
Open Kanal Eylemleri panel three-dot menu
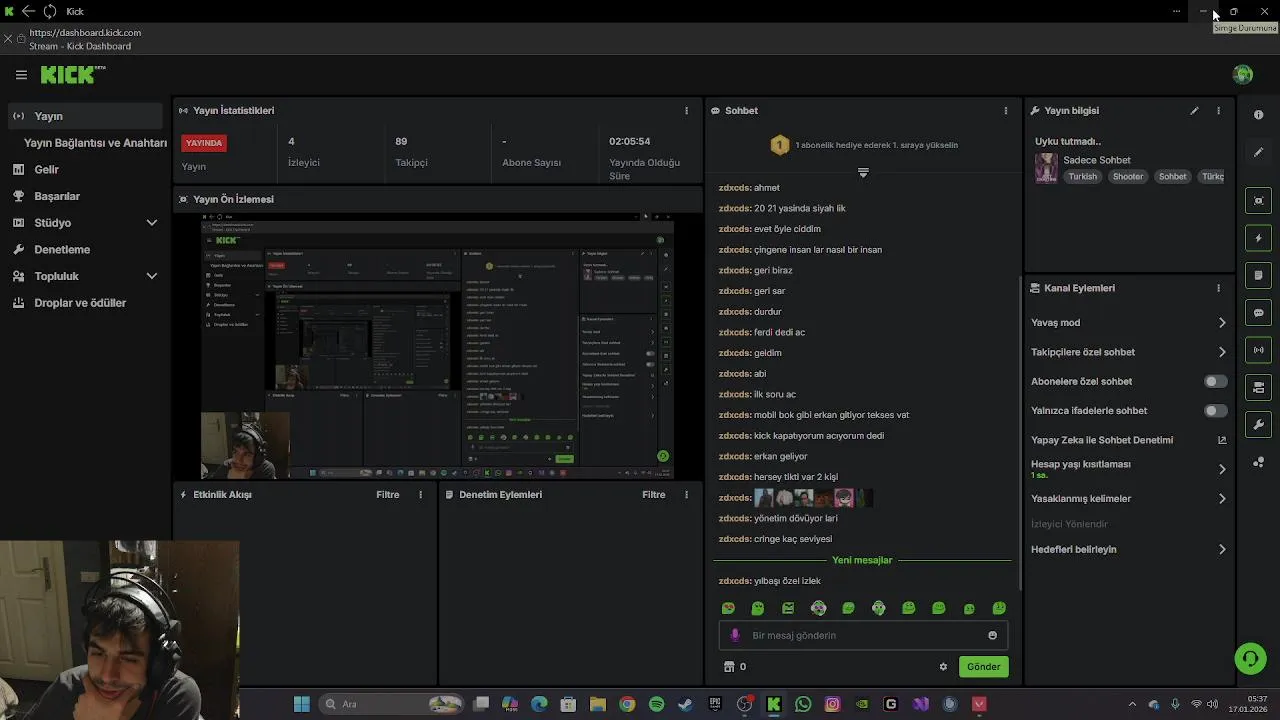[1218, 288]
